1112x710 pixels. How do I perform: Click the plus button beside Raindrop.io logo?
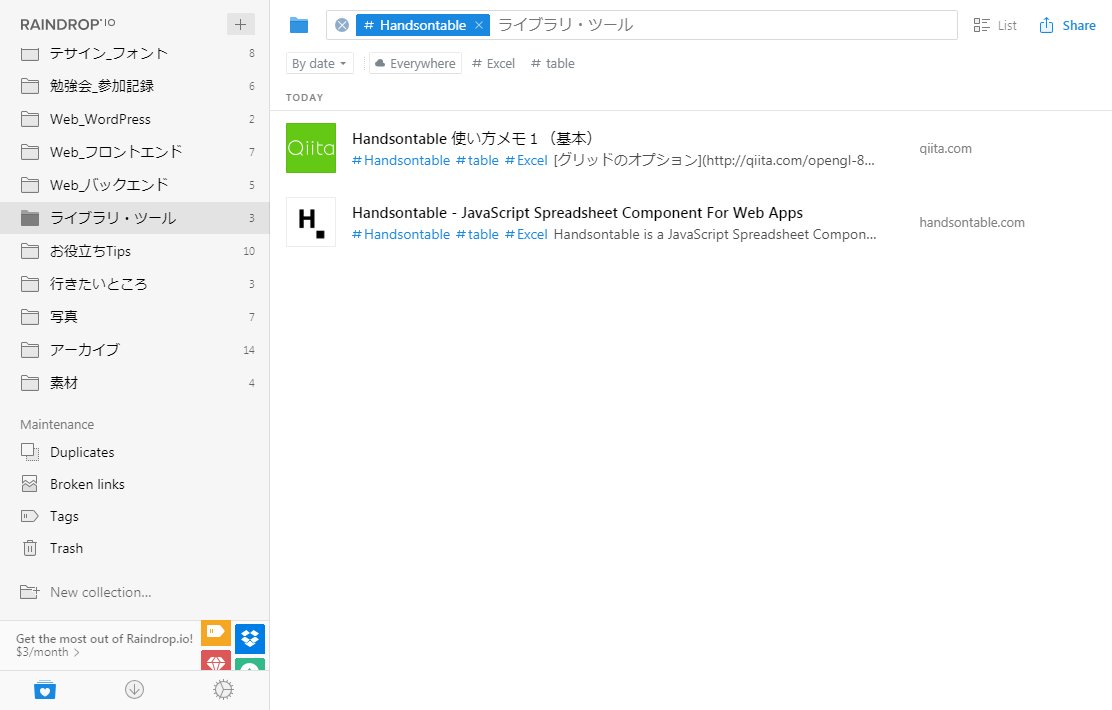pos(240,24)
